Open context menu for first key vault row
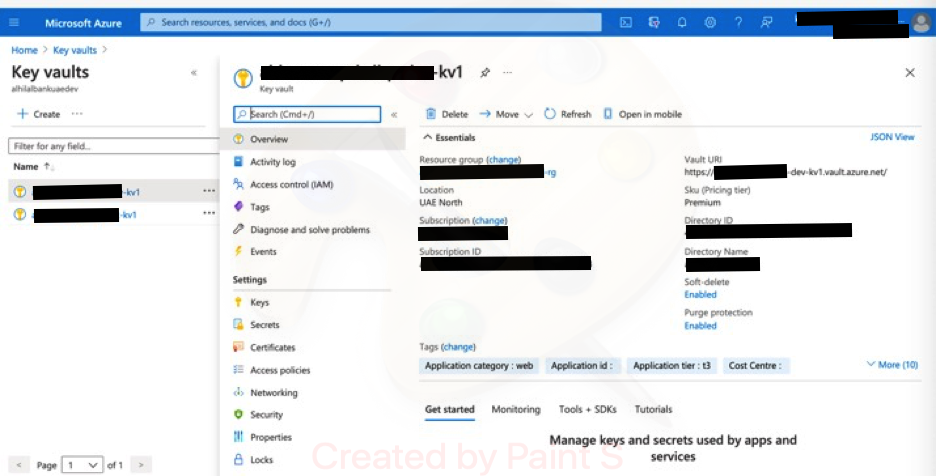The height and width of the screenshot is (476, 936). pyautogui.click(x=209, y=191)
